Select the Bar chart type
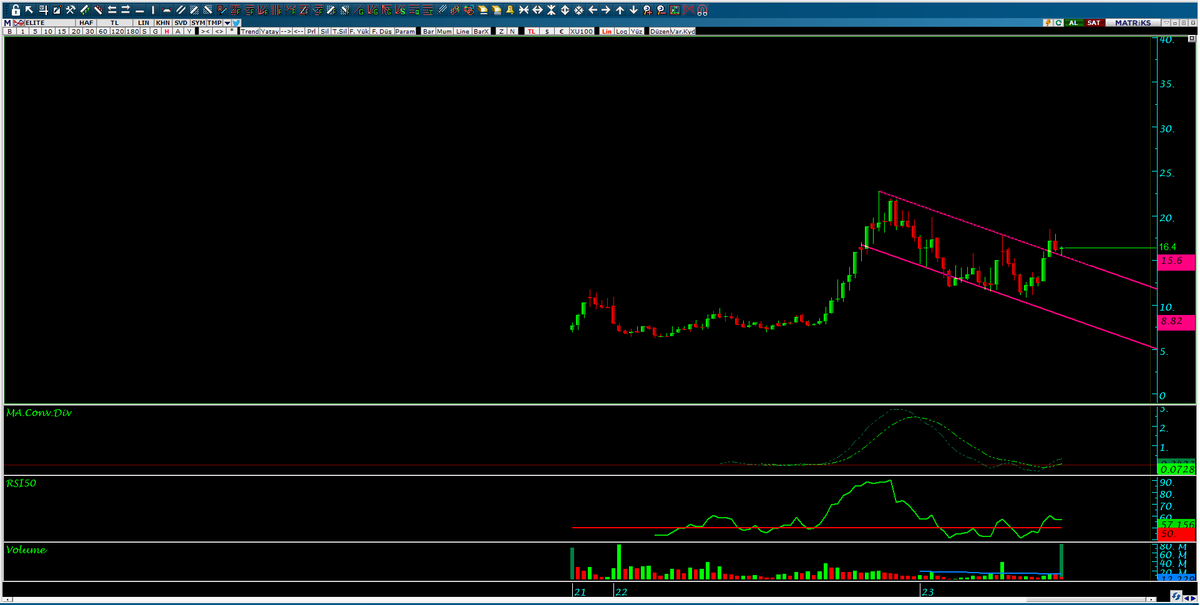This screenshot has height=605, width=1200. click(428, 31)
